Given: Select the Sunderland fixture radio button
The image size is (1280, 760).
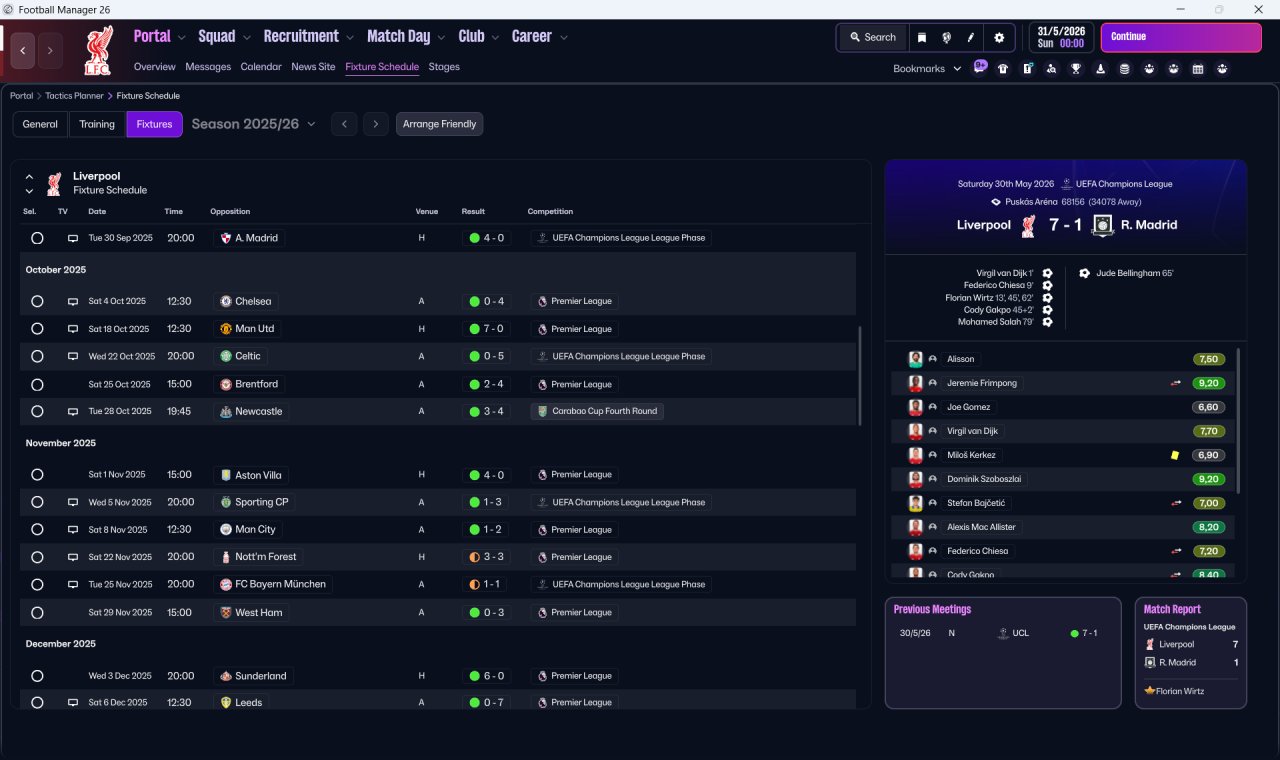Looking at the screenshot, I should pyautogui.click(x=37, y=676).
